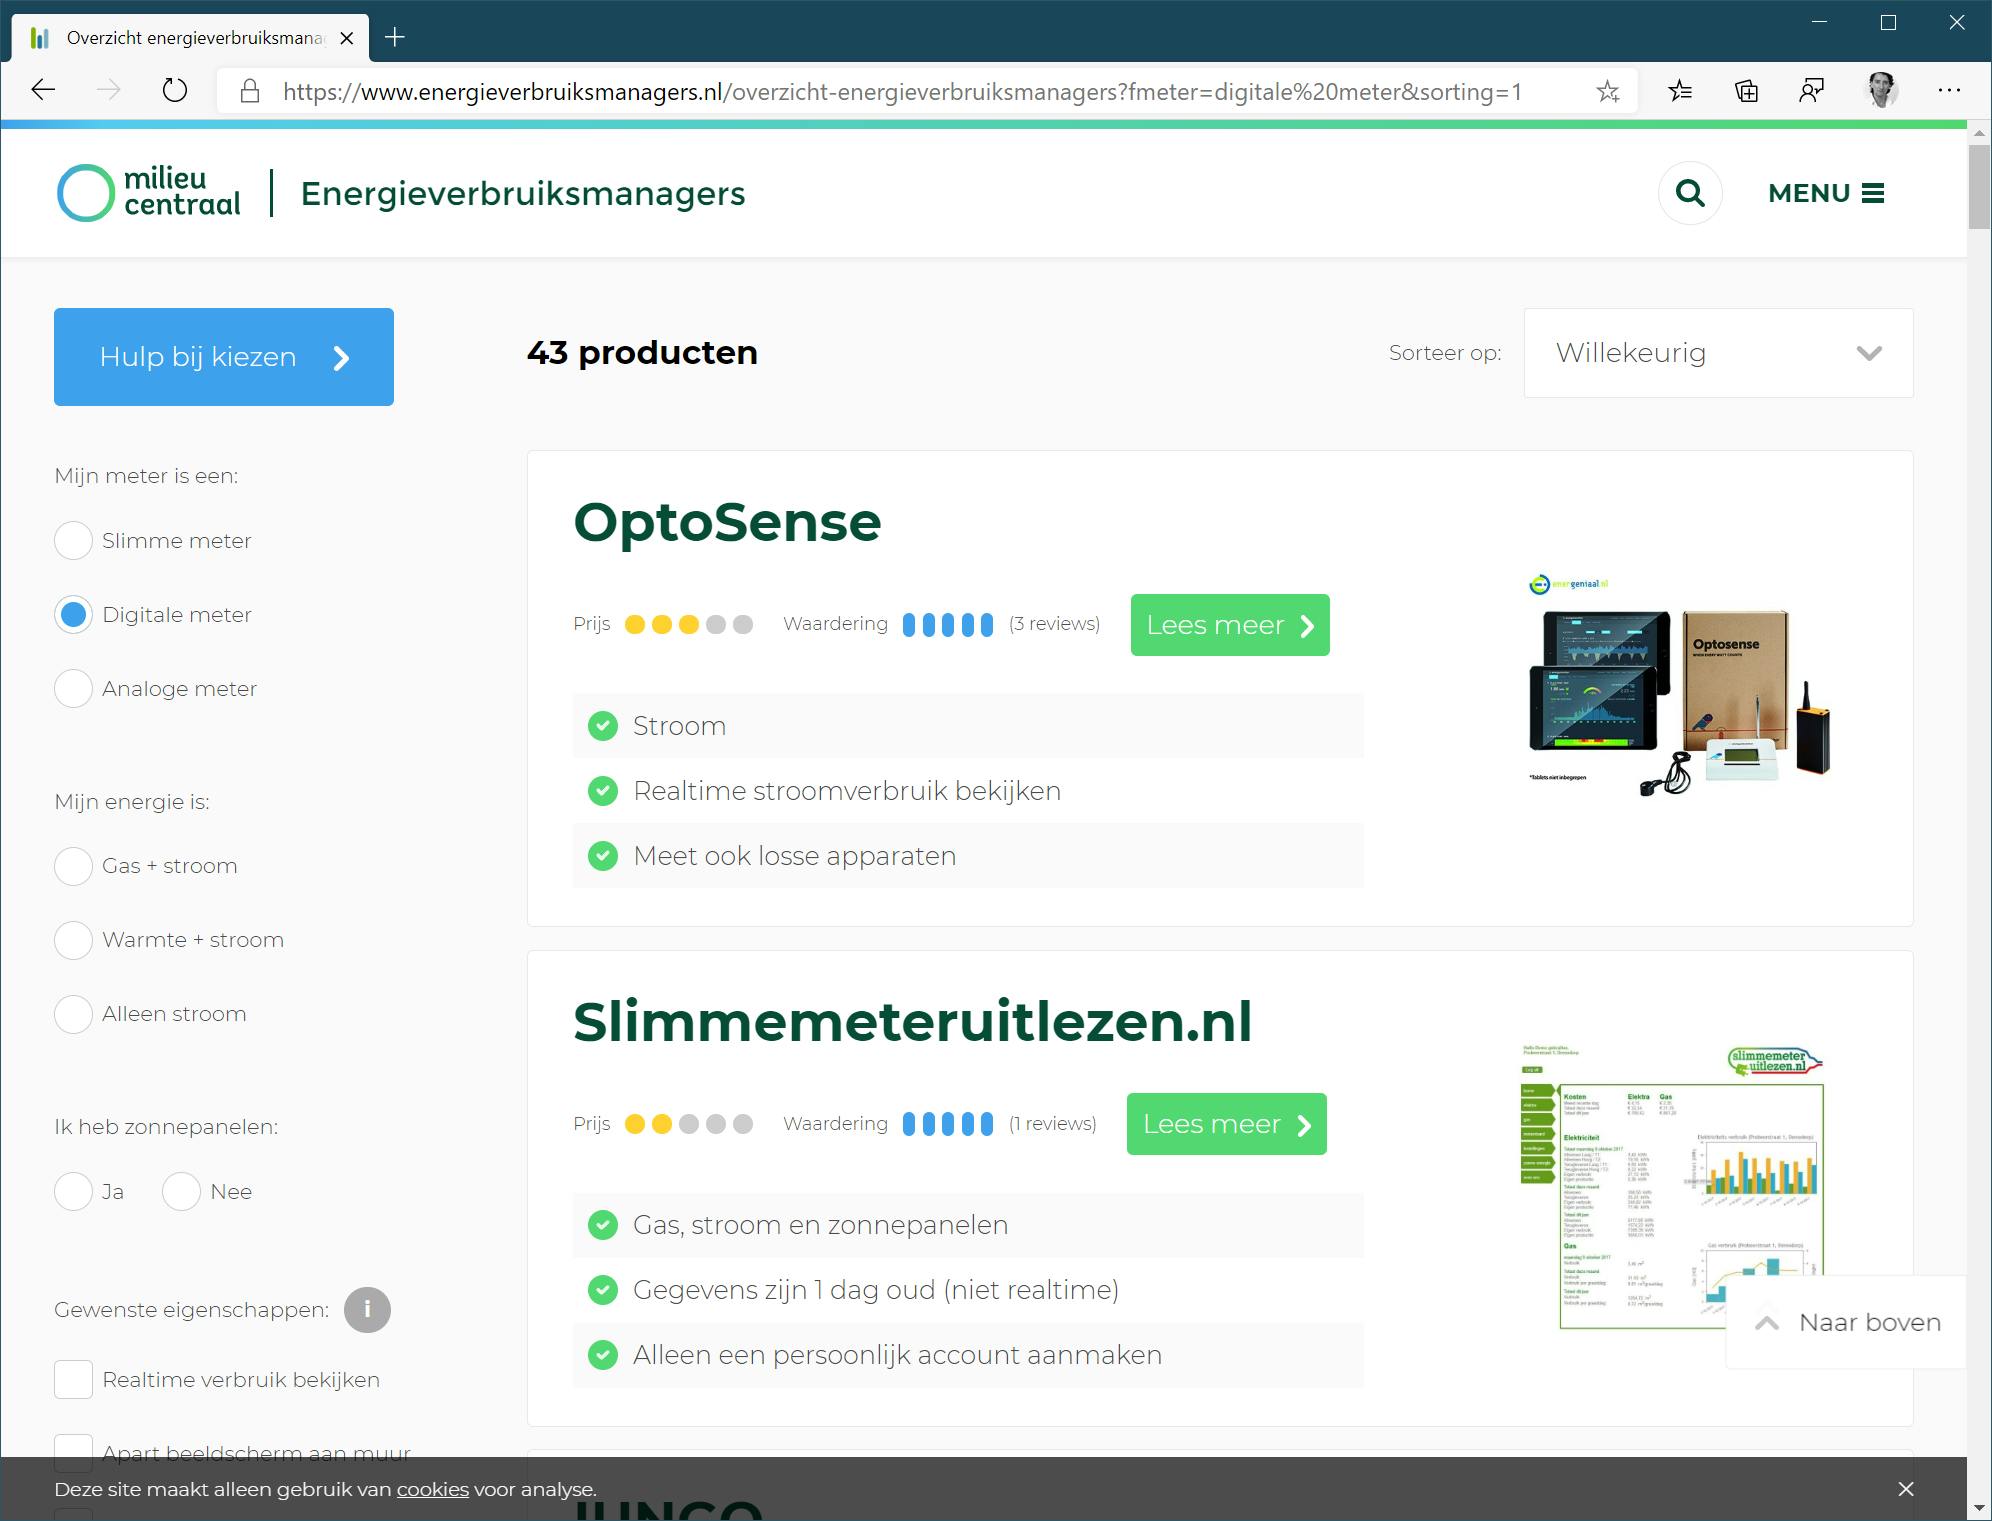This screenshot has height=1521, width=1992.
Task: Open the cookies link in banner
Action: 432,1489
